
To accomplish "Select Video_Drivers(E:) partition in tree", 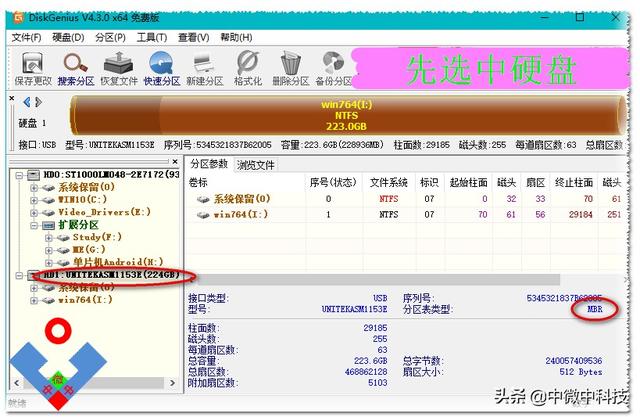I will point(104,212).
